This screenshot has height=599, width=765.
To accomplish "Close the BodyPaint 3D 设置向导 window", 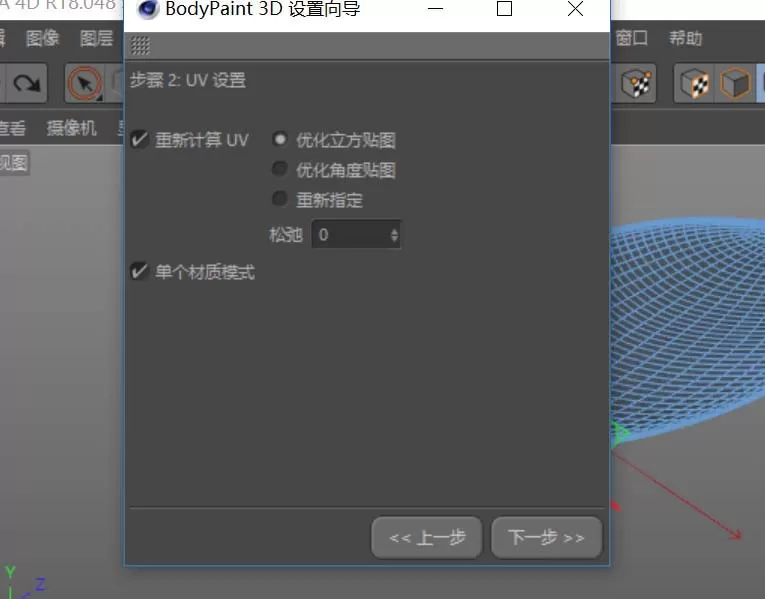I will [576, 9].
